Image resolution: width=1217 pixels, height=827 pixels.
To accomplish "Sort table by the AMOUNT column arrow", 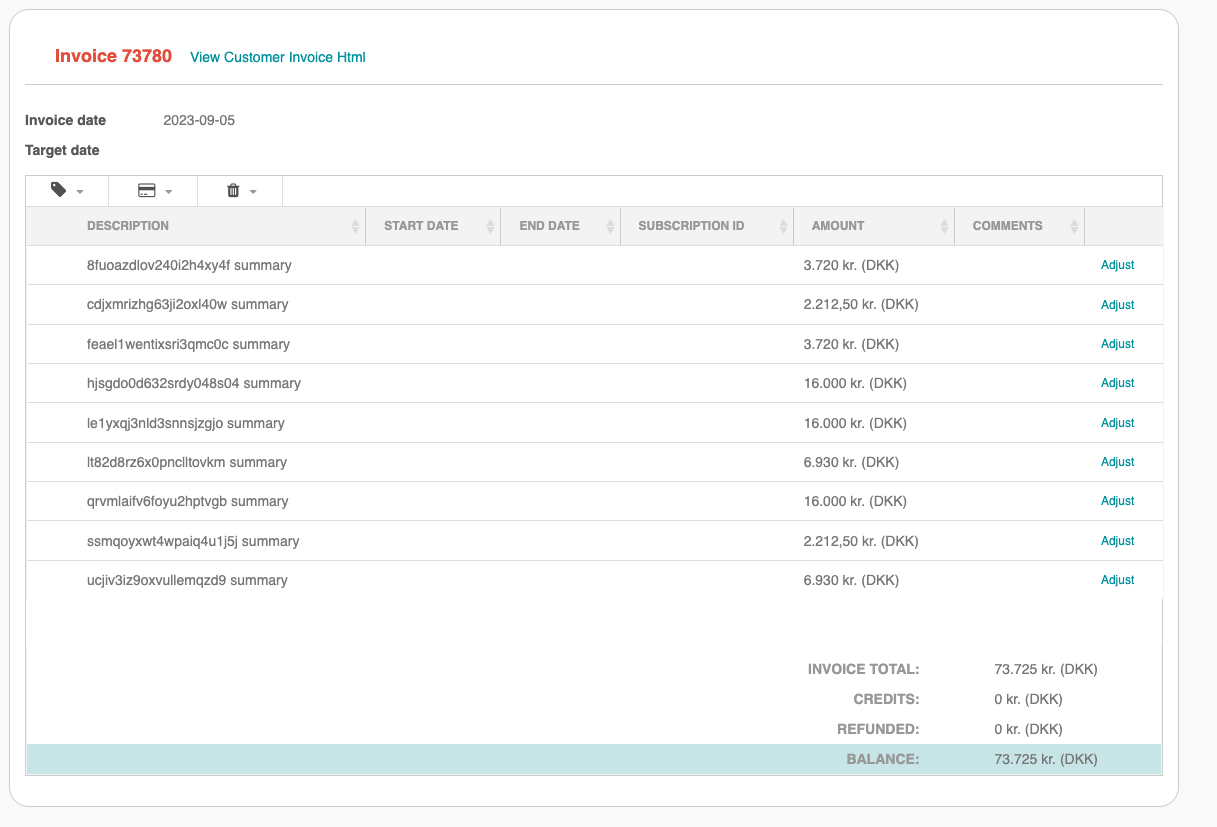I will [x=944, y=226].
